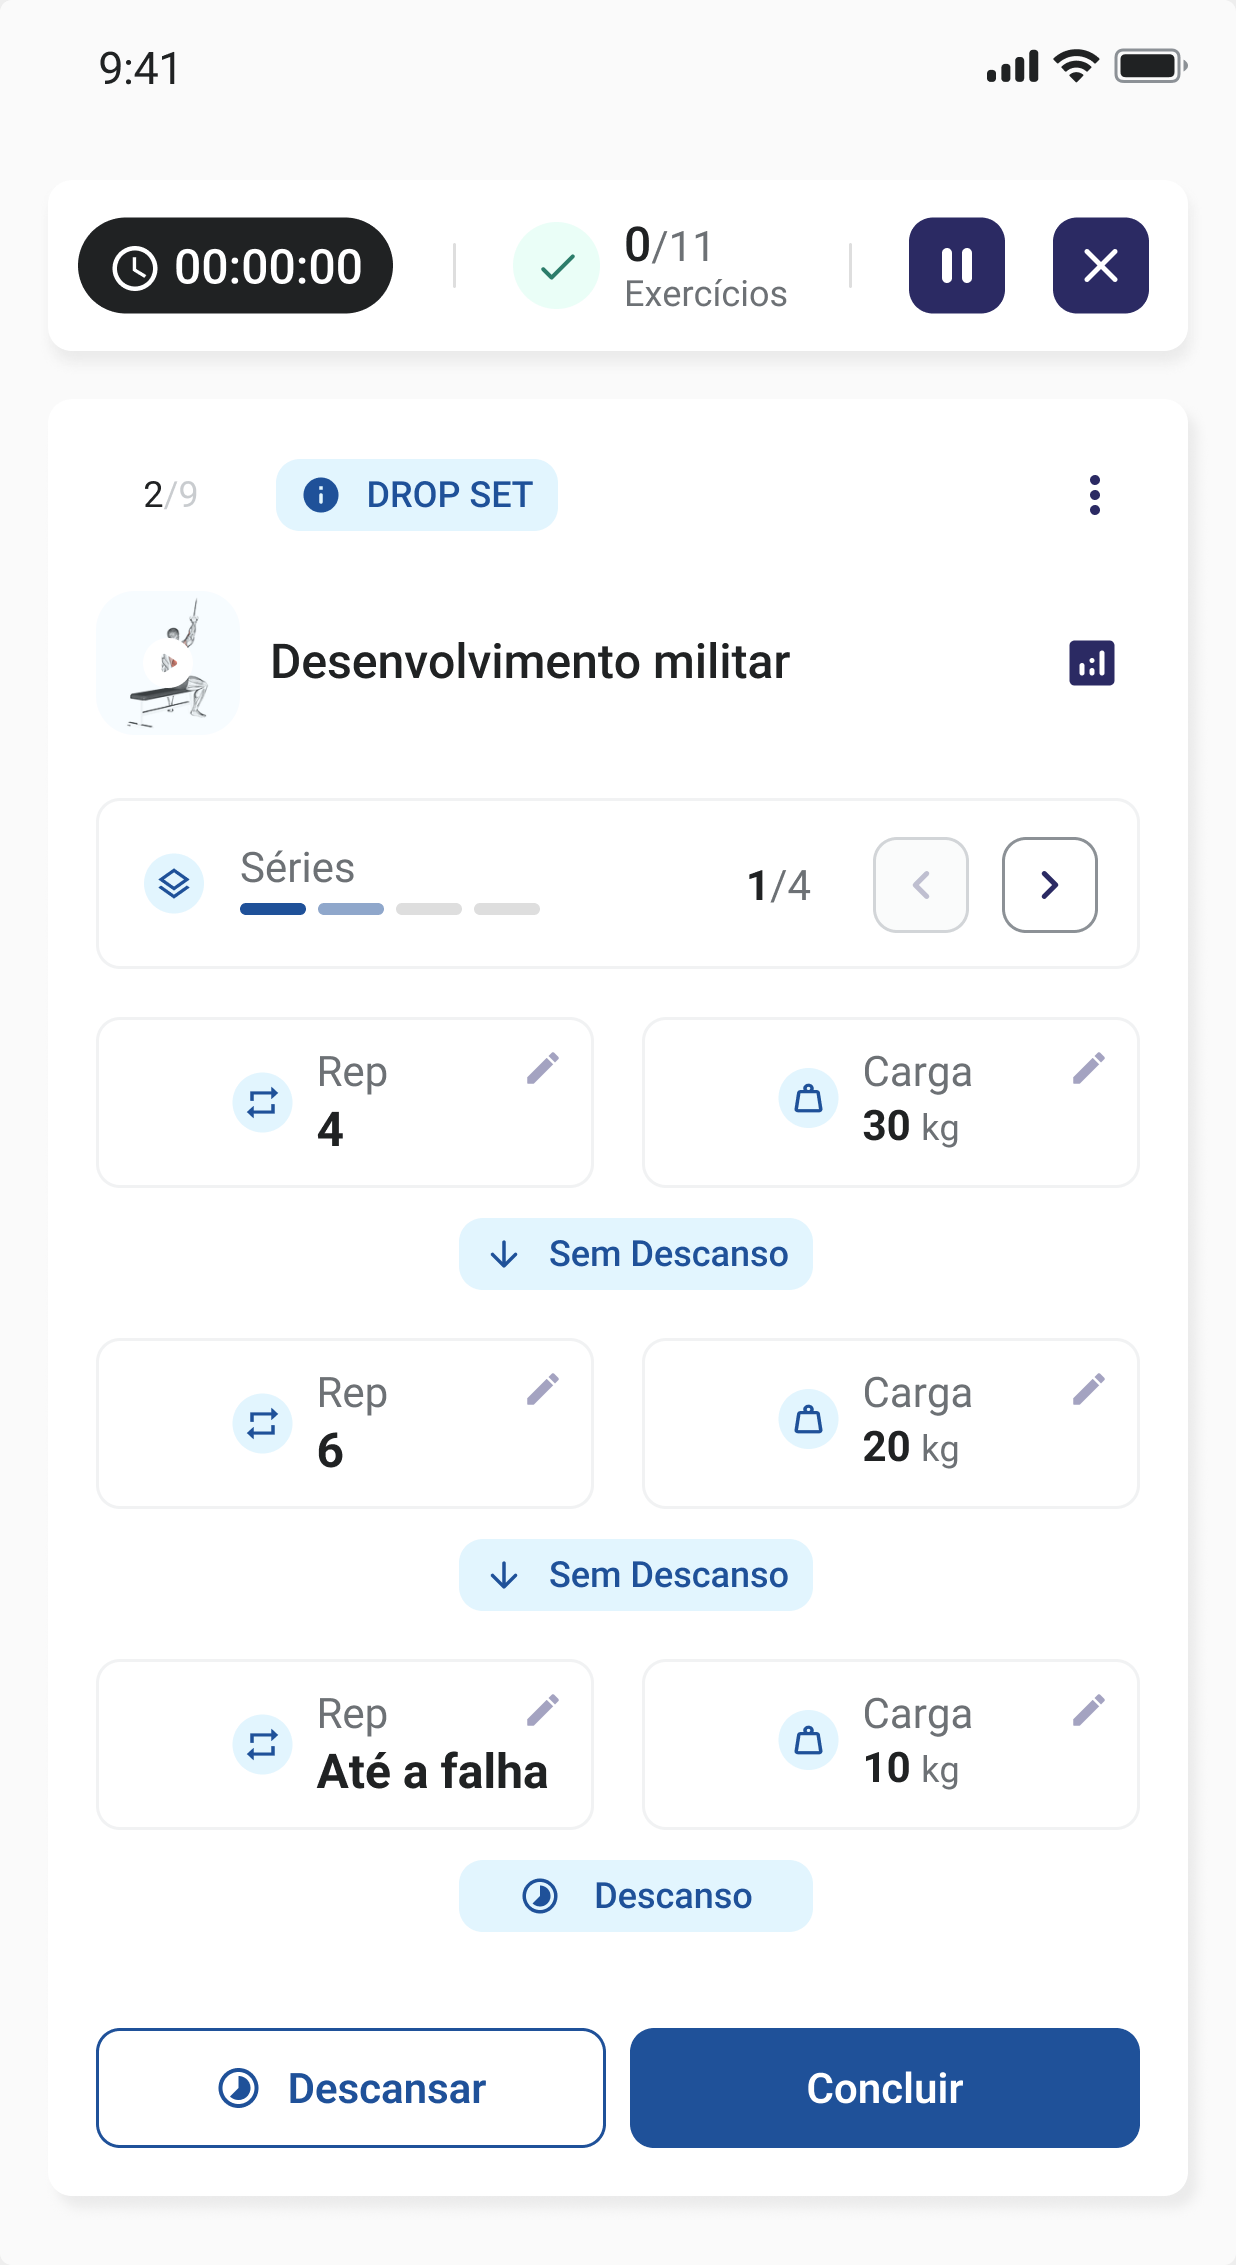Edit the 10 kg Carga

point(1089,1710)
